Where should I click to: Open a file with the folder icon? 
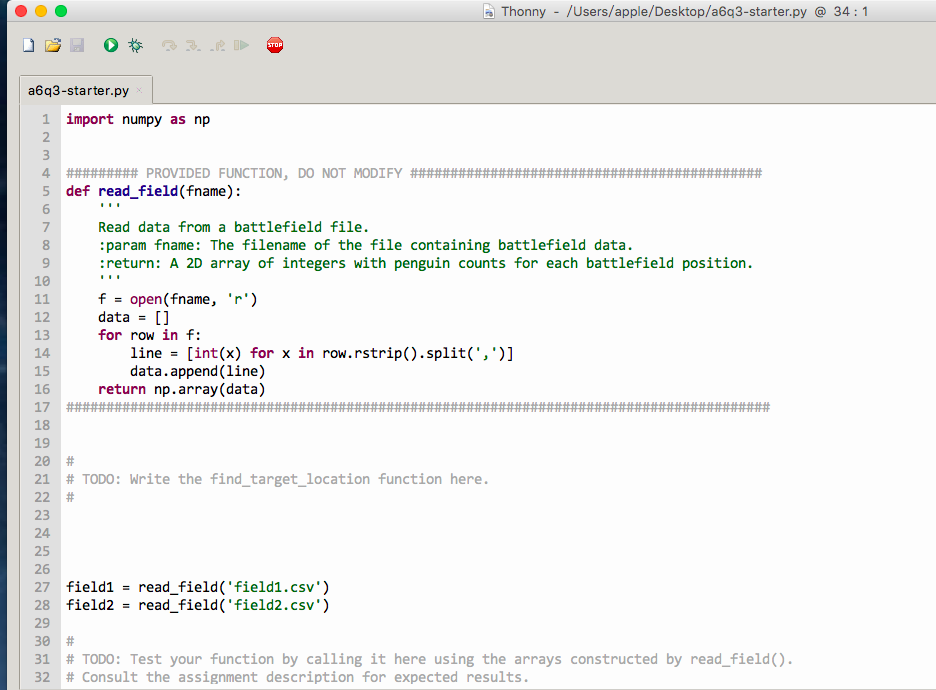tap(53, 45)
